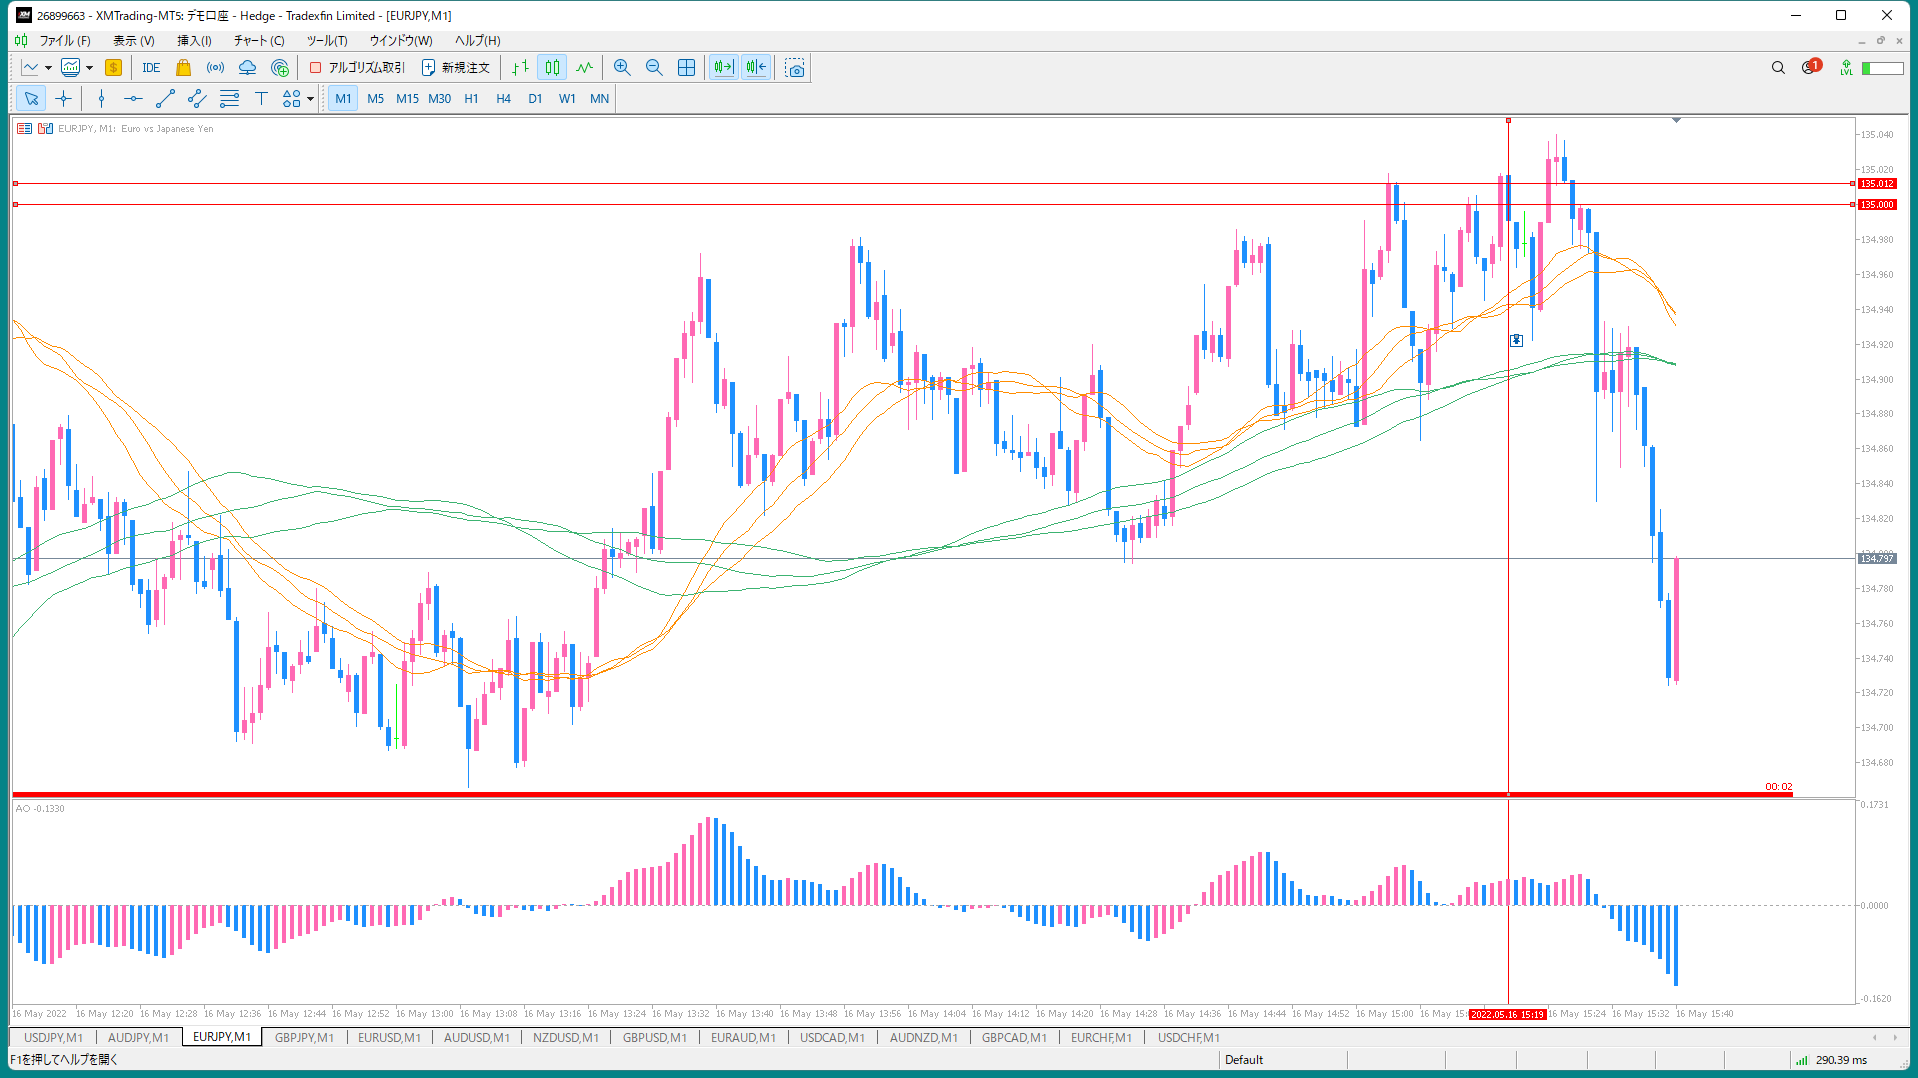
Task: Switch chart to candlestick view
Action: pyautogui.click(x=552, y=68)
